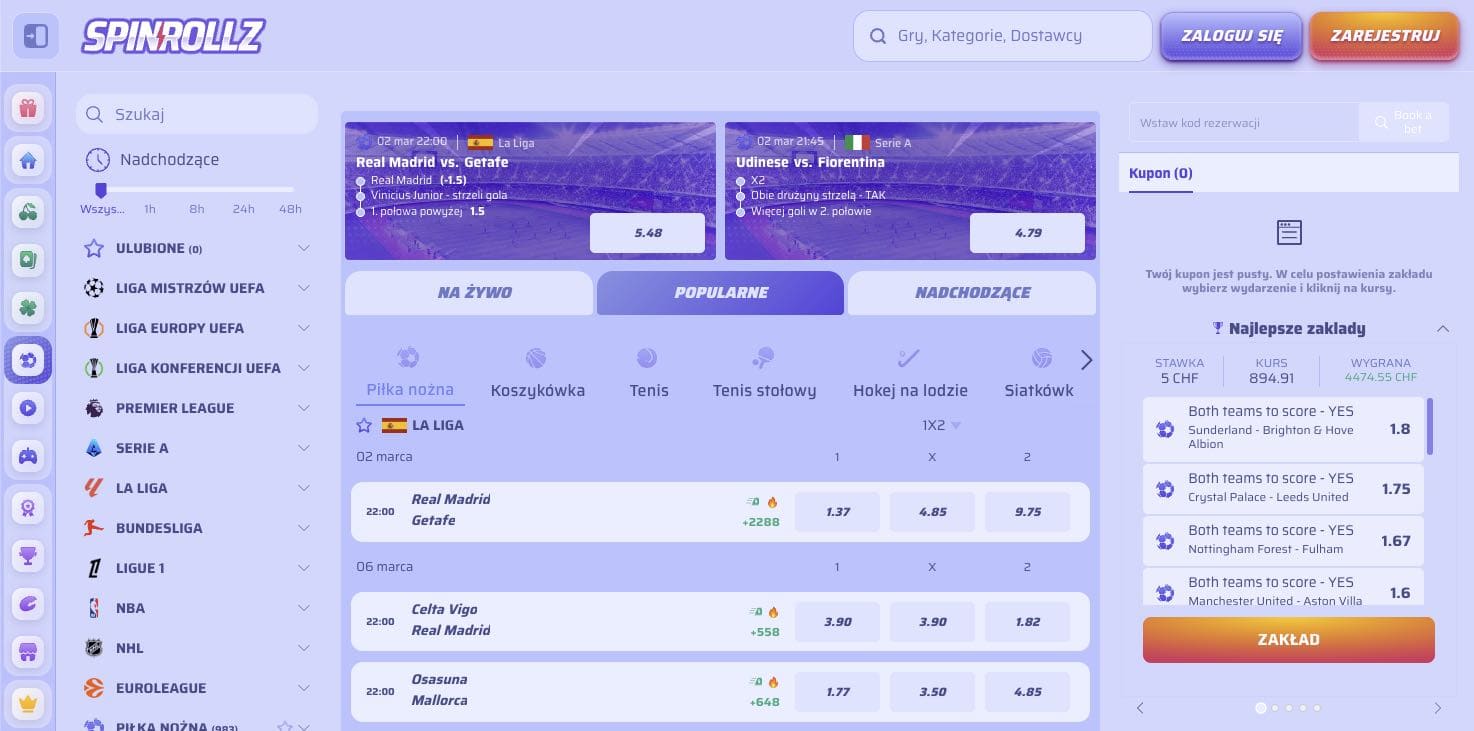
Task: Open the four-leaf clover sidebar icon
Action: coord(28,309)
